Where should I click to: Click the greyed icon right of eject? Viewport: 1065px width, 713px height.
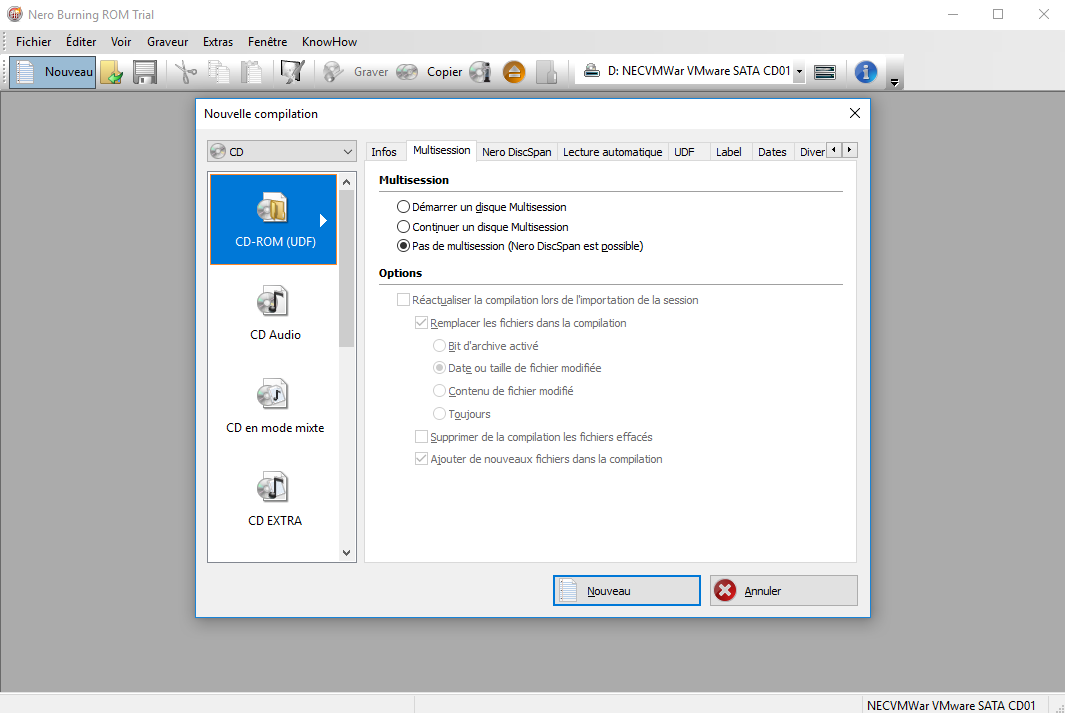[x=547, y=72]
